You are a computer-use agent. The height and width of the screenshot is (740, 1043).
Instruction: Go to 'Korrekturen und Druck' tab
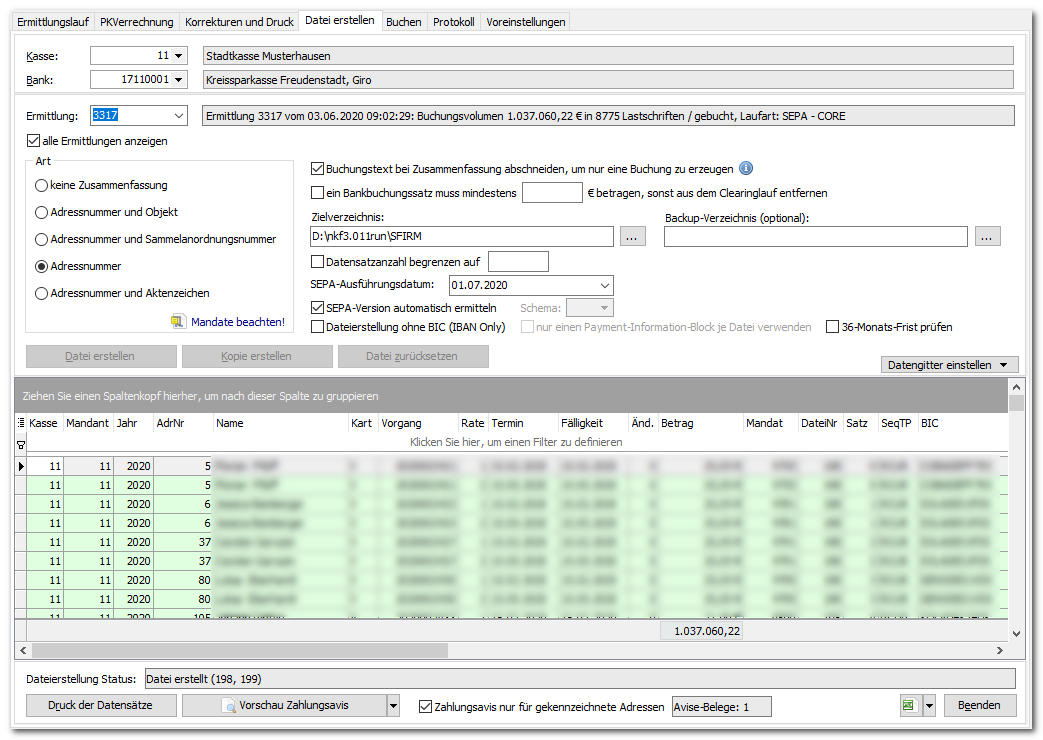point(239,22)
